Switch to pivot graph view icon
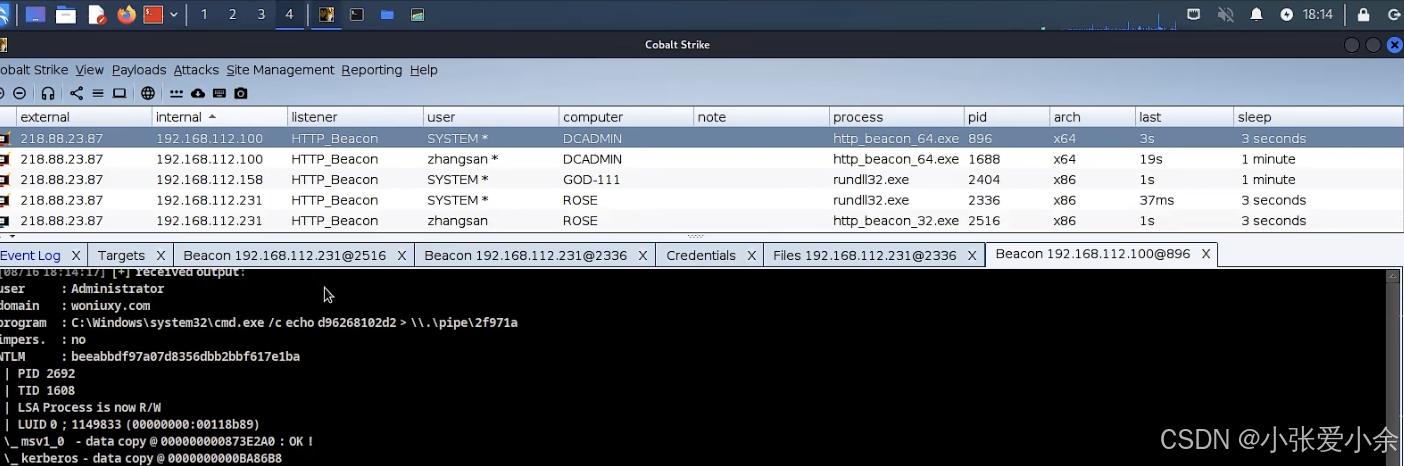Screen dimensions: 1404x466 [x=77, y=93]
